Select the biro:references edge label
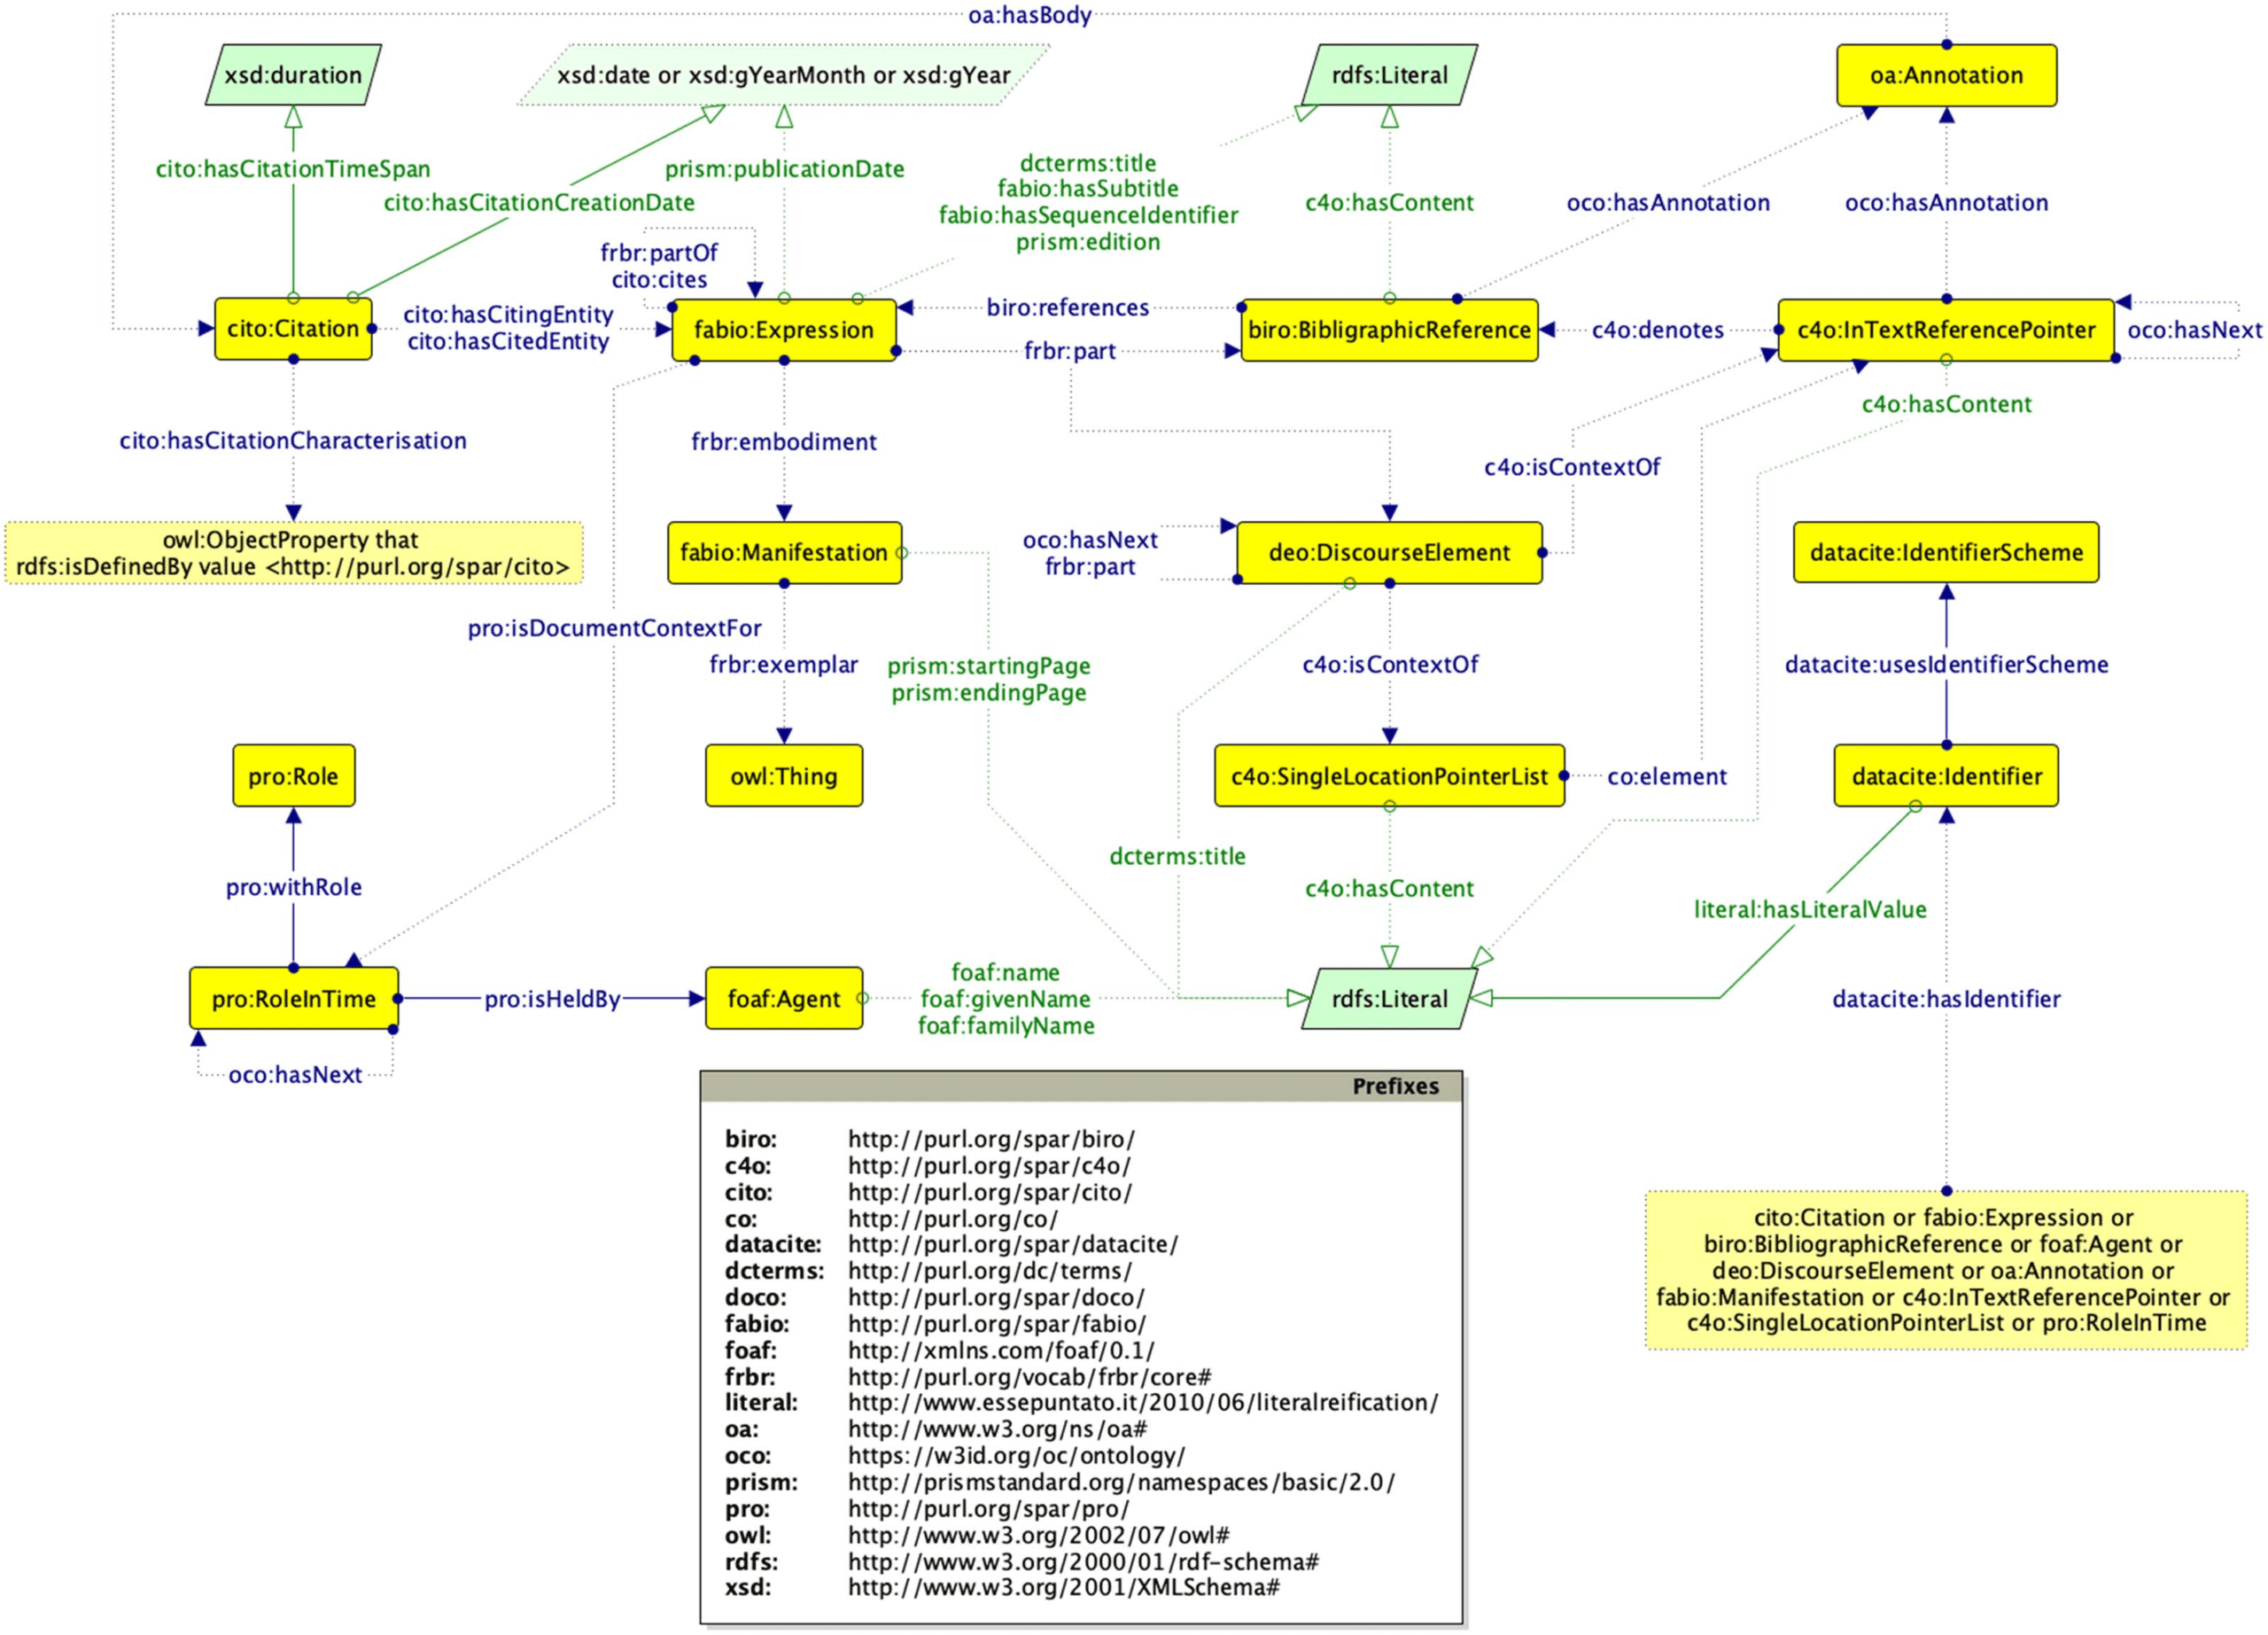The image size is (2268, 1635). click(x=1068, y=307)
